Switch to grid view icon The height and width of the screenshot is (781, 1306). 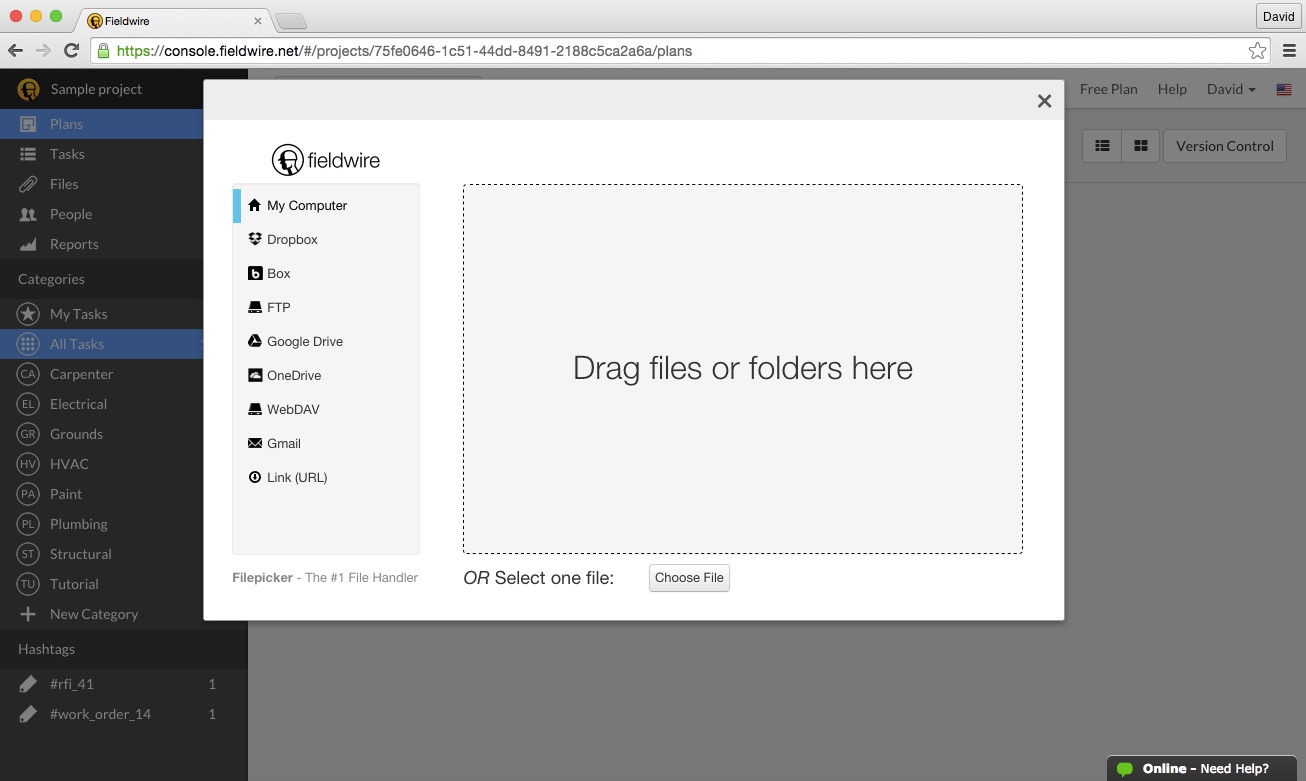pos(1140,146)
